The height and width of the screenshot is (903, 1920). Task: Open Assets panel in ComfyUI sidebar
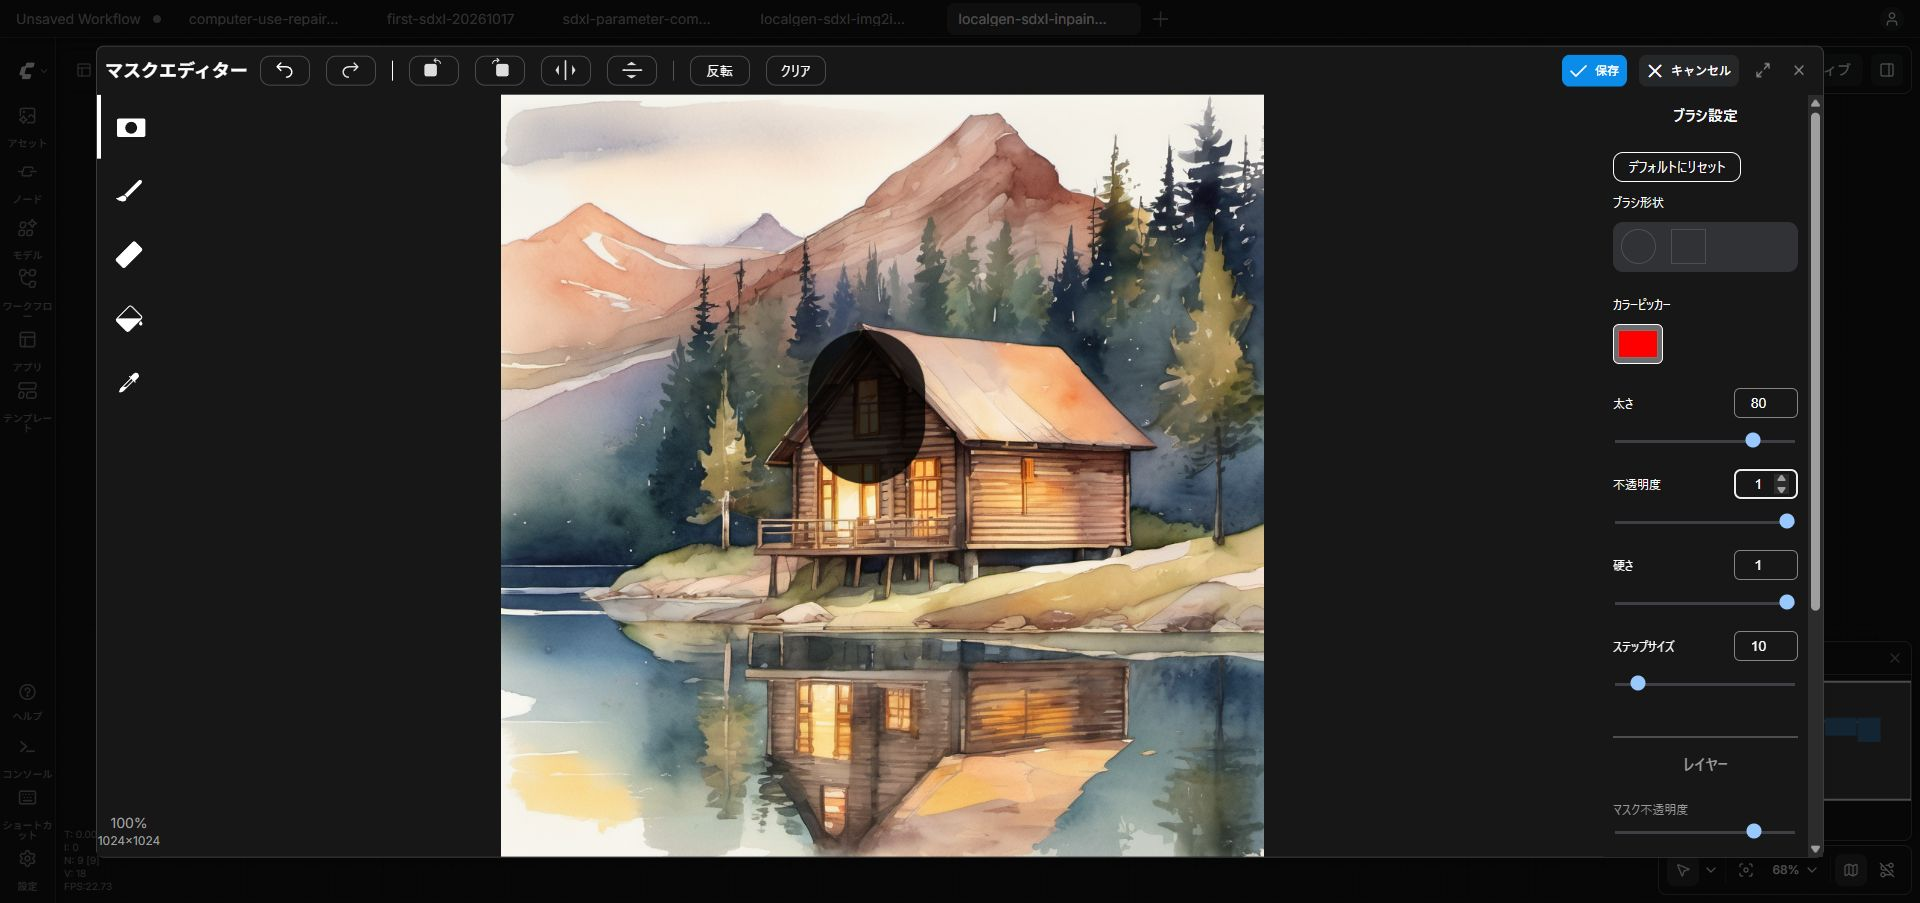coord(27,125)
